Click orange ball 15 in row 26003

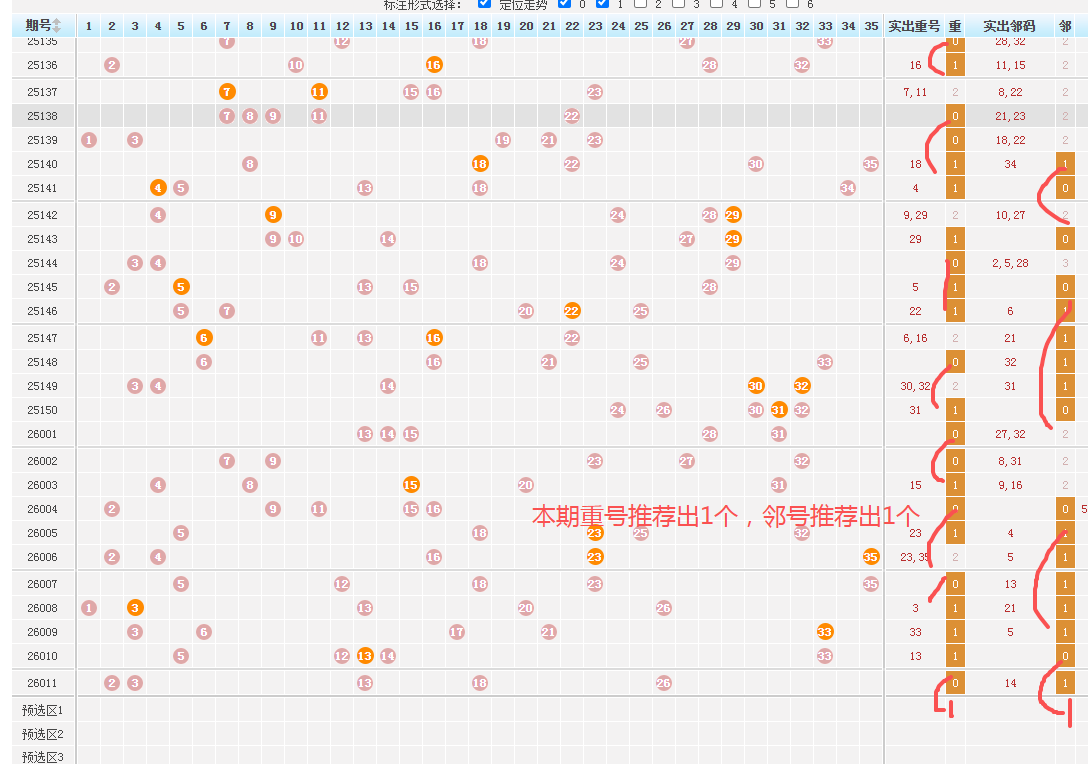[x=411, y=485]
